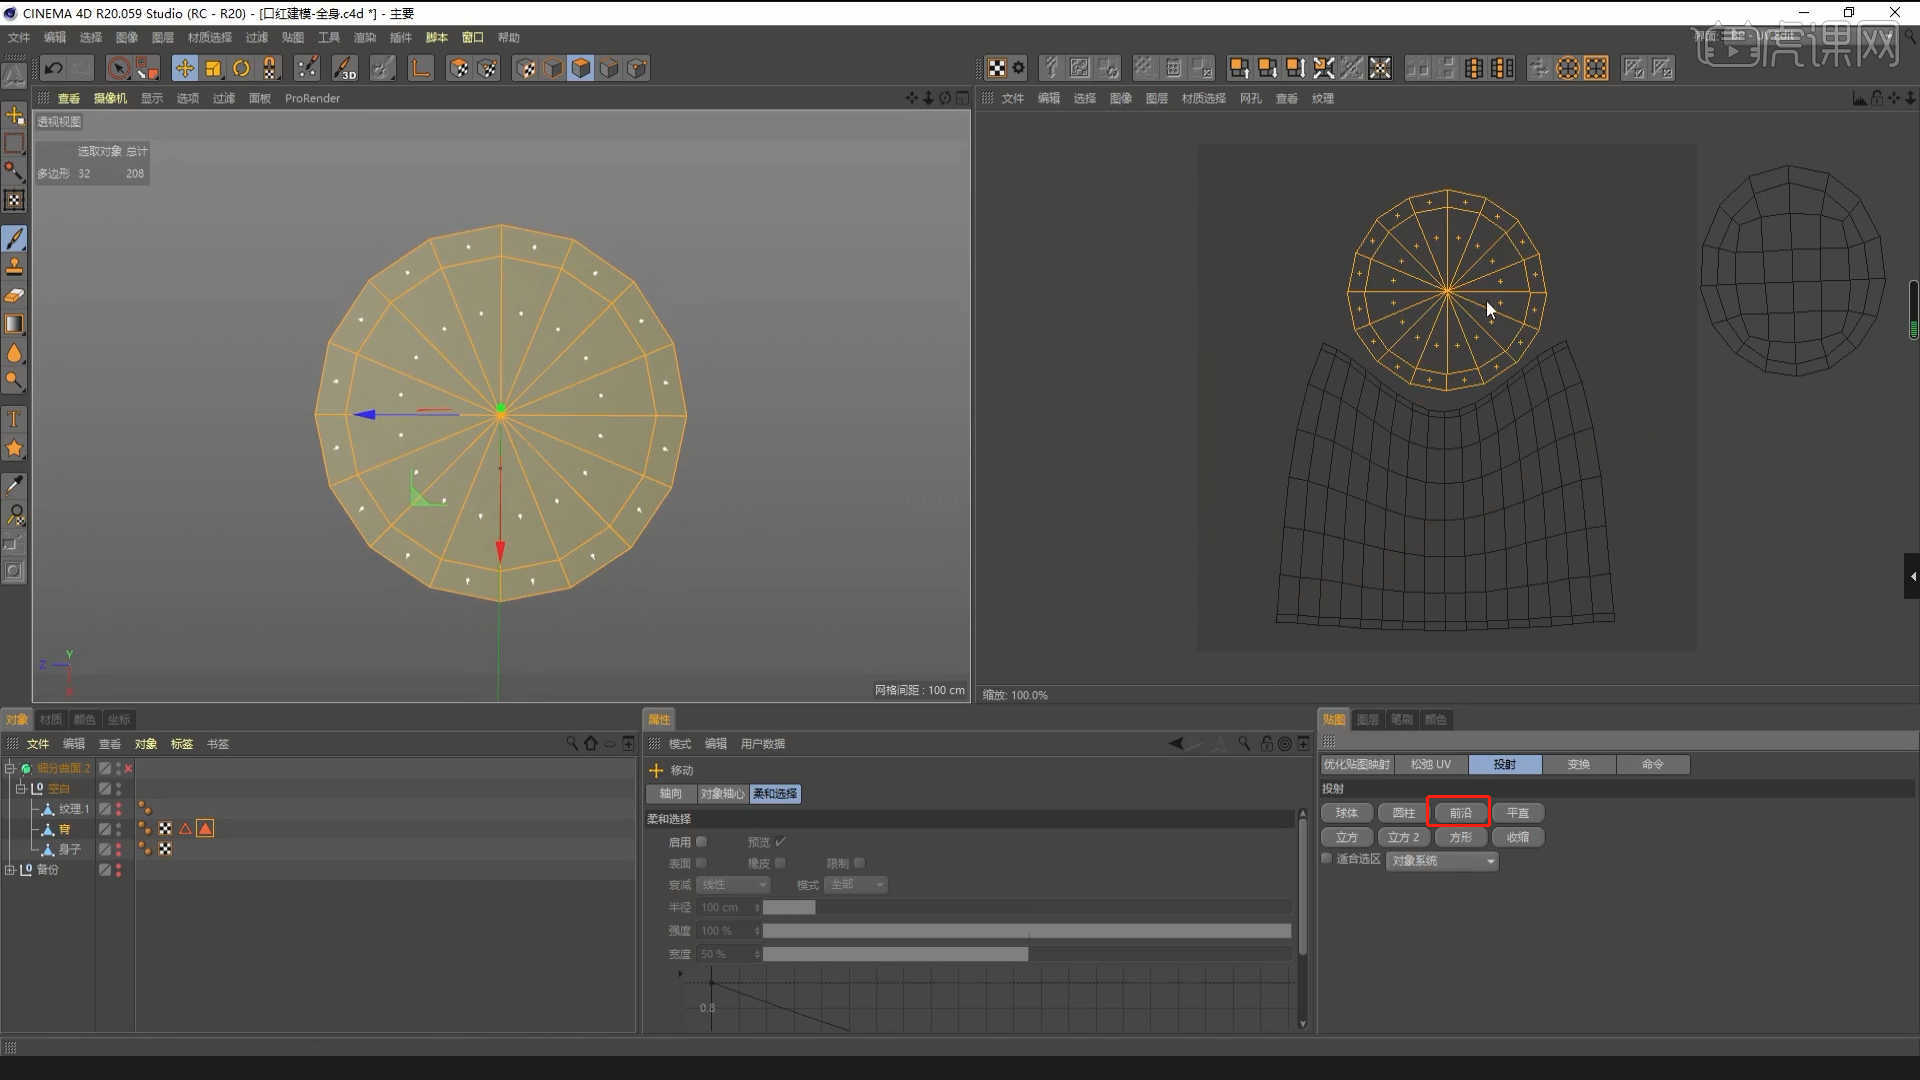
Task: Switch to the 柔和选择 tab
Action: coord(775,793)
